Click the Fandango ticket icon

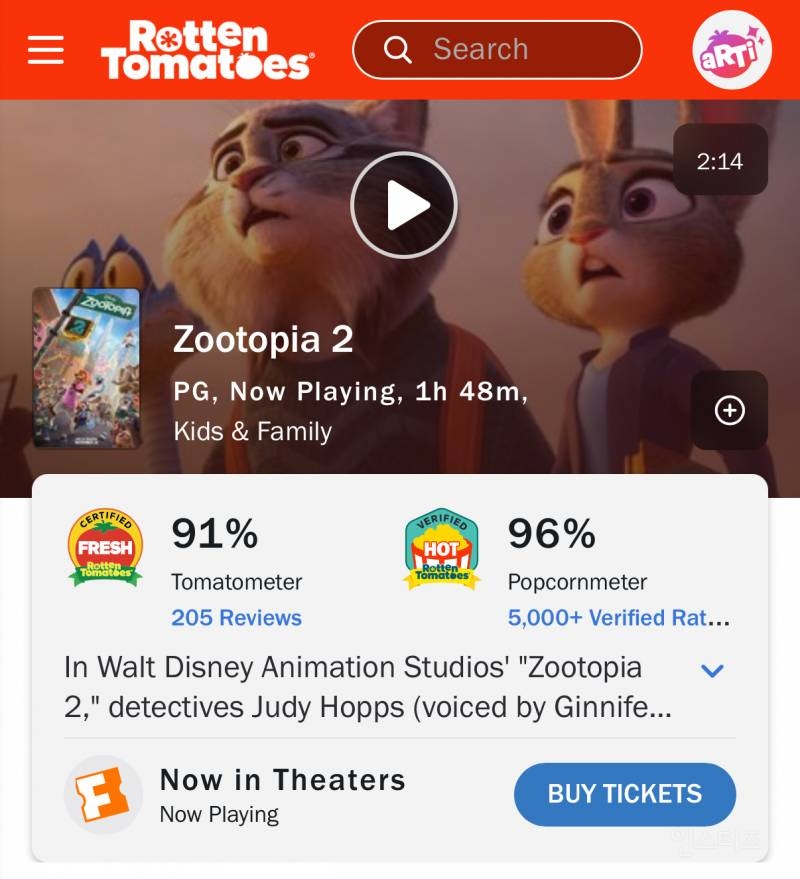click(x=102, y=794)
